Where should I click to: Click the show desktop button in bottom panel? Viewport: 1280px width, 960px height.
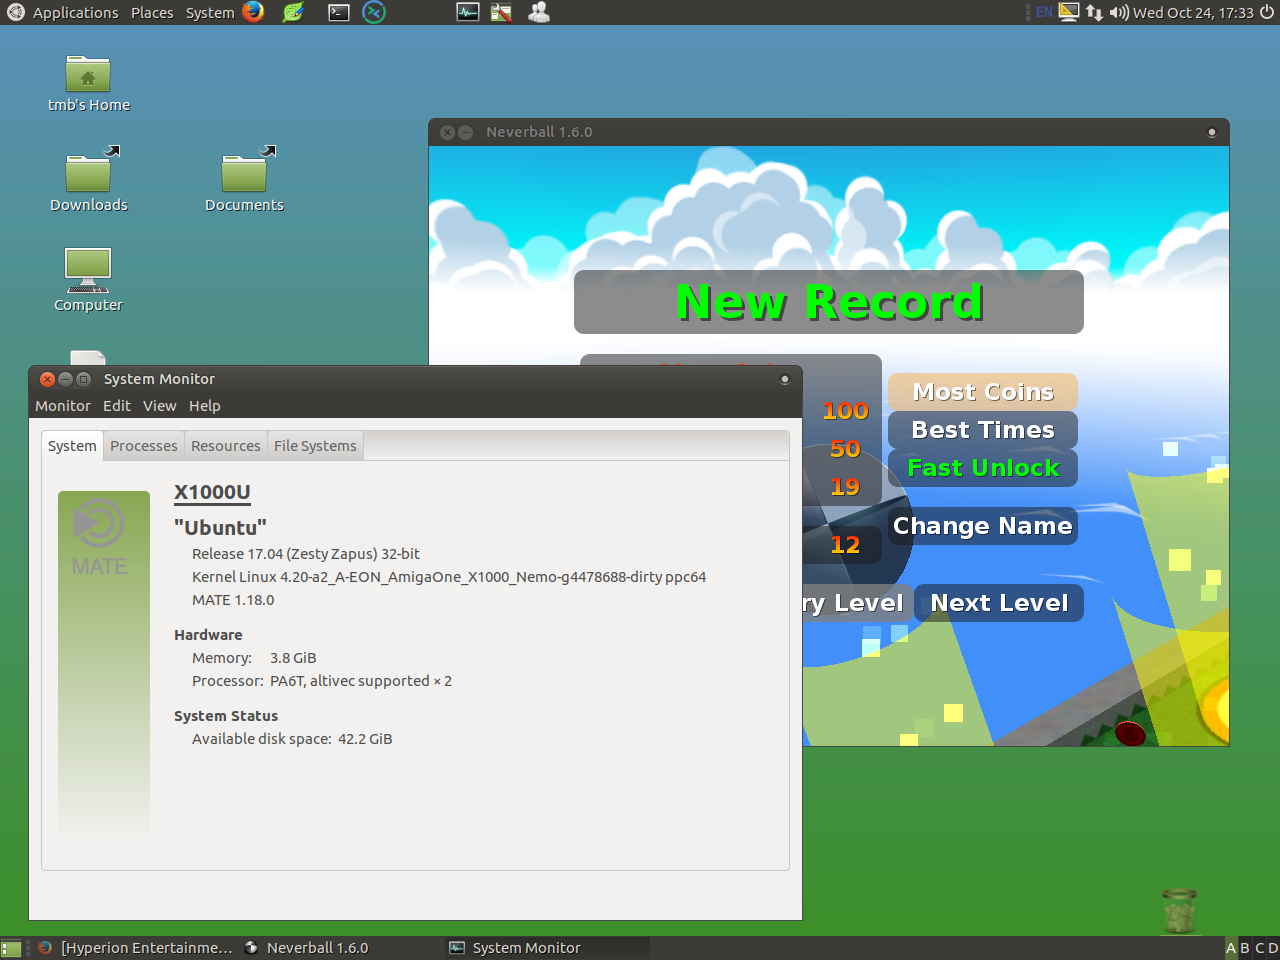(x=11, y=948)
